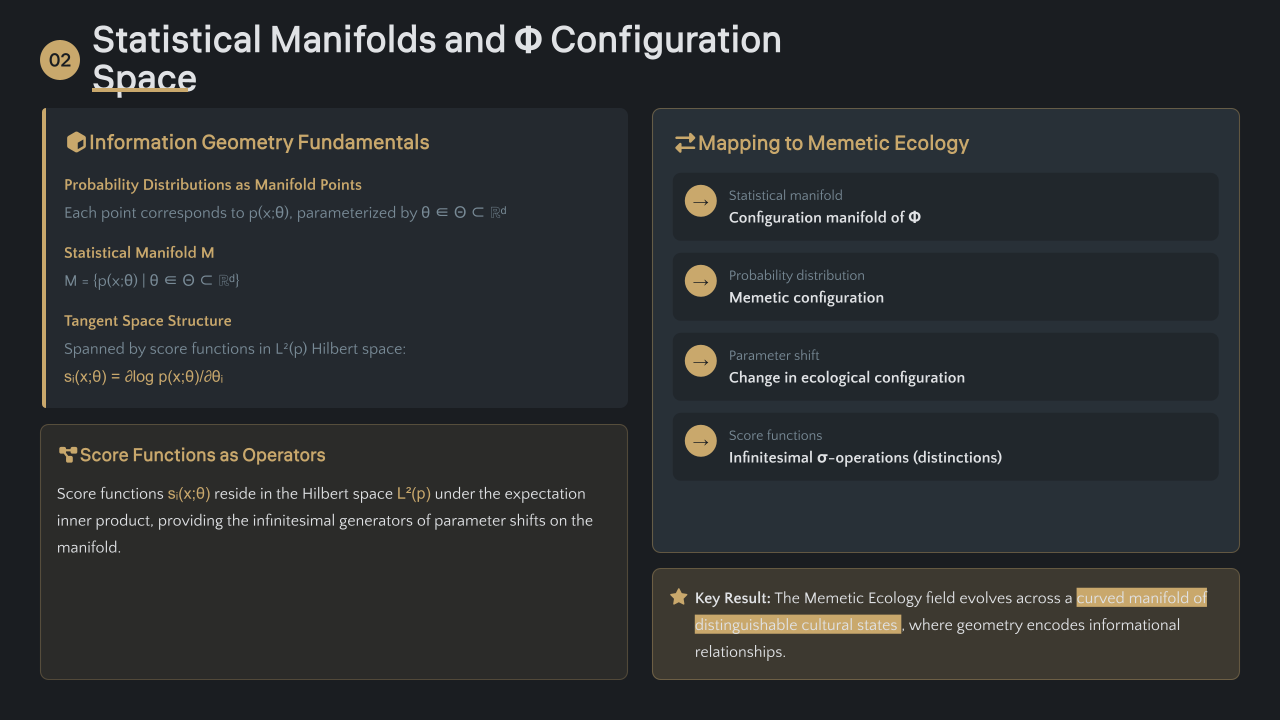Click the Infinitesimal σ-operations (distinctions) entry
Viewport: 1280px width, 720px height.
tap(865, 458)
